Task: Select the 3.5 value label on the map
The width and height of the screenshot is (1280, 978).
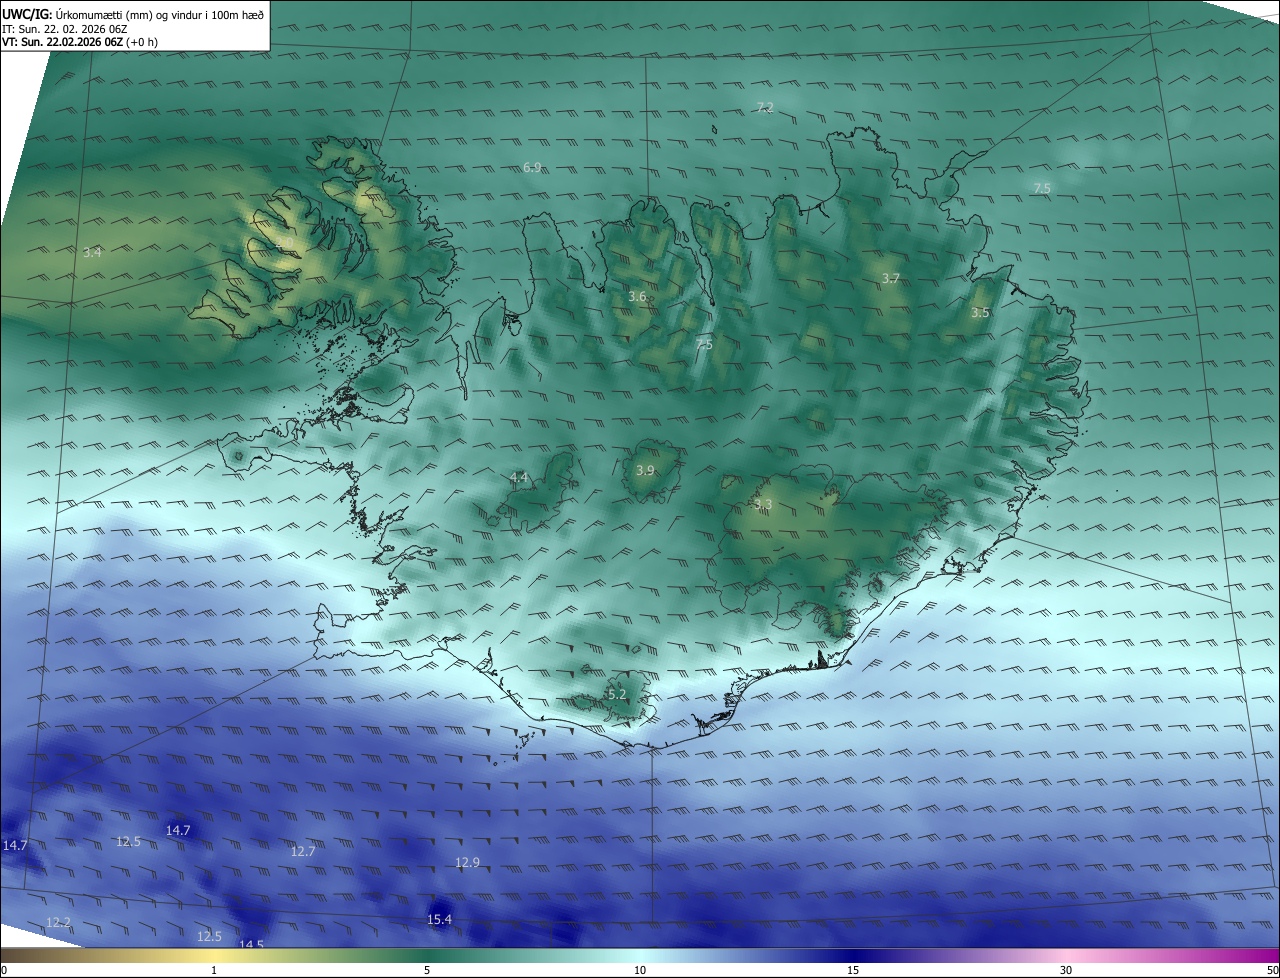Action: click(x=980, y=313)
